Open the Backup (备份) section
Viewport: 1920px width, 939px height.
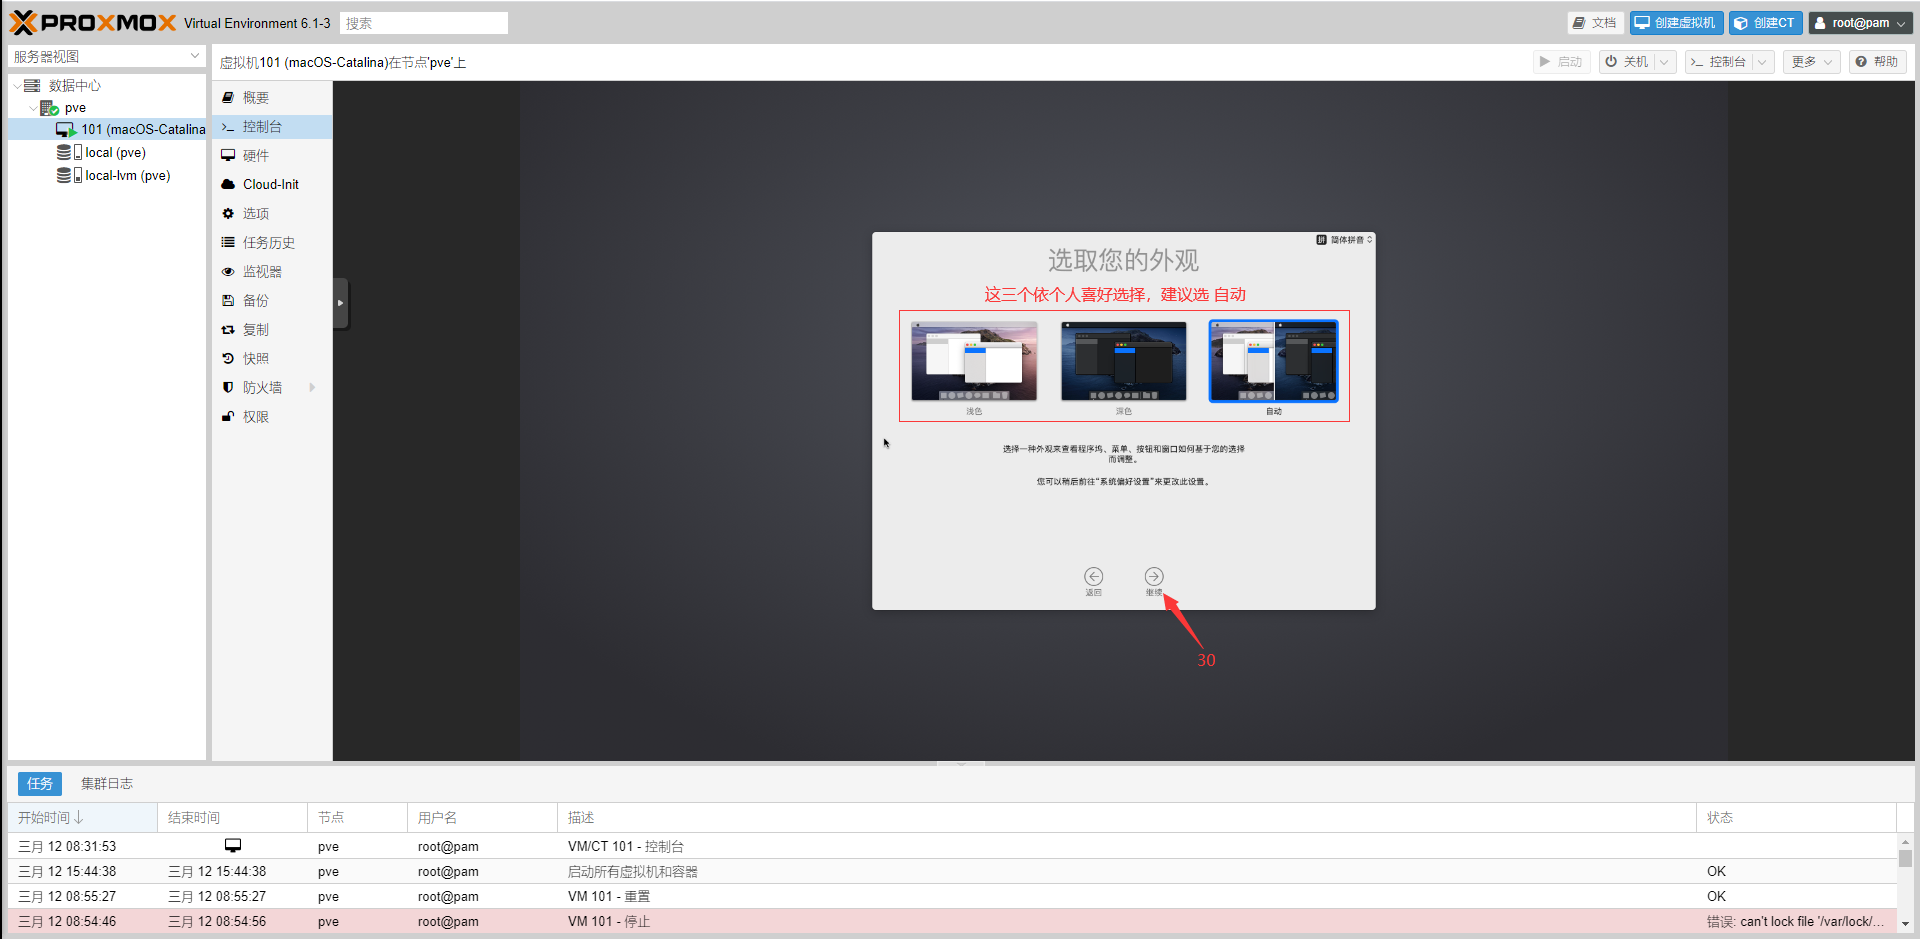click(x=256, y=301)
